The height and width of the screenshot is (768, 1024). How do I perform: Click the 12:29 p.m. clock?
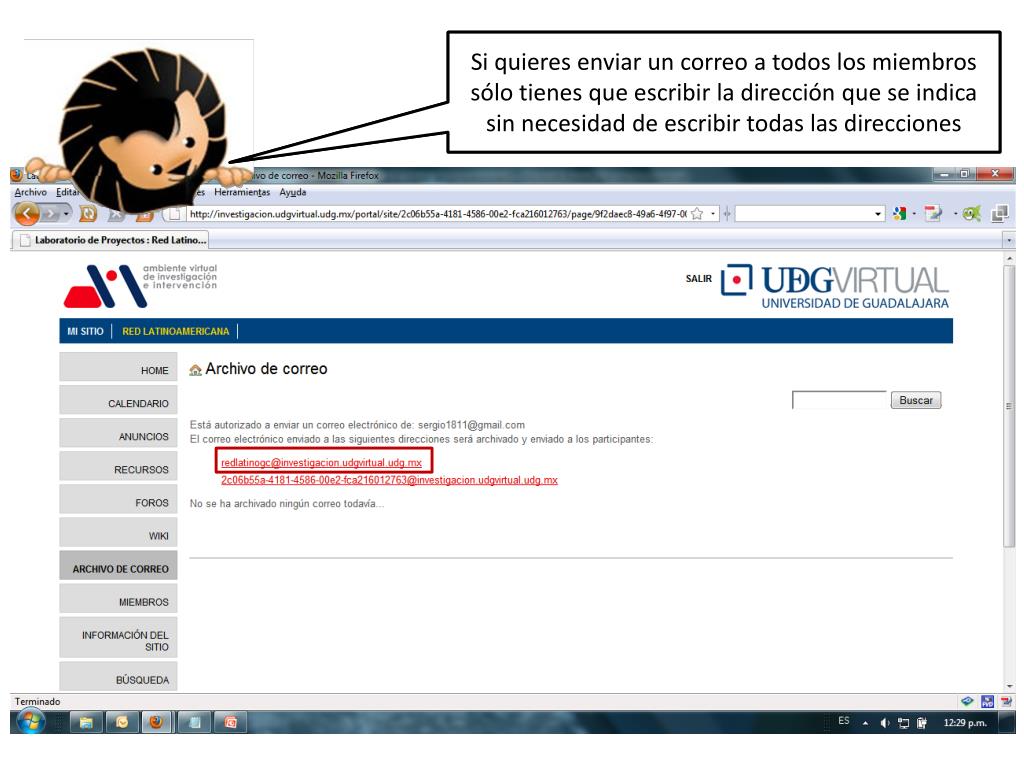(x=965, y=722)
